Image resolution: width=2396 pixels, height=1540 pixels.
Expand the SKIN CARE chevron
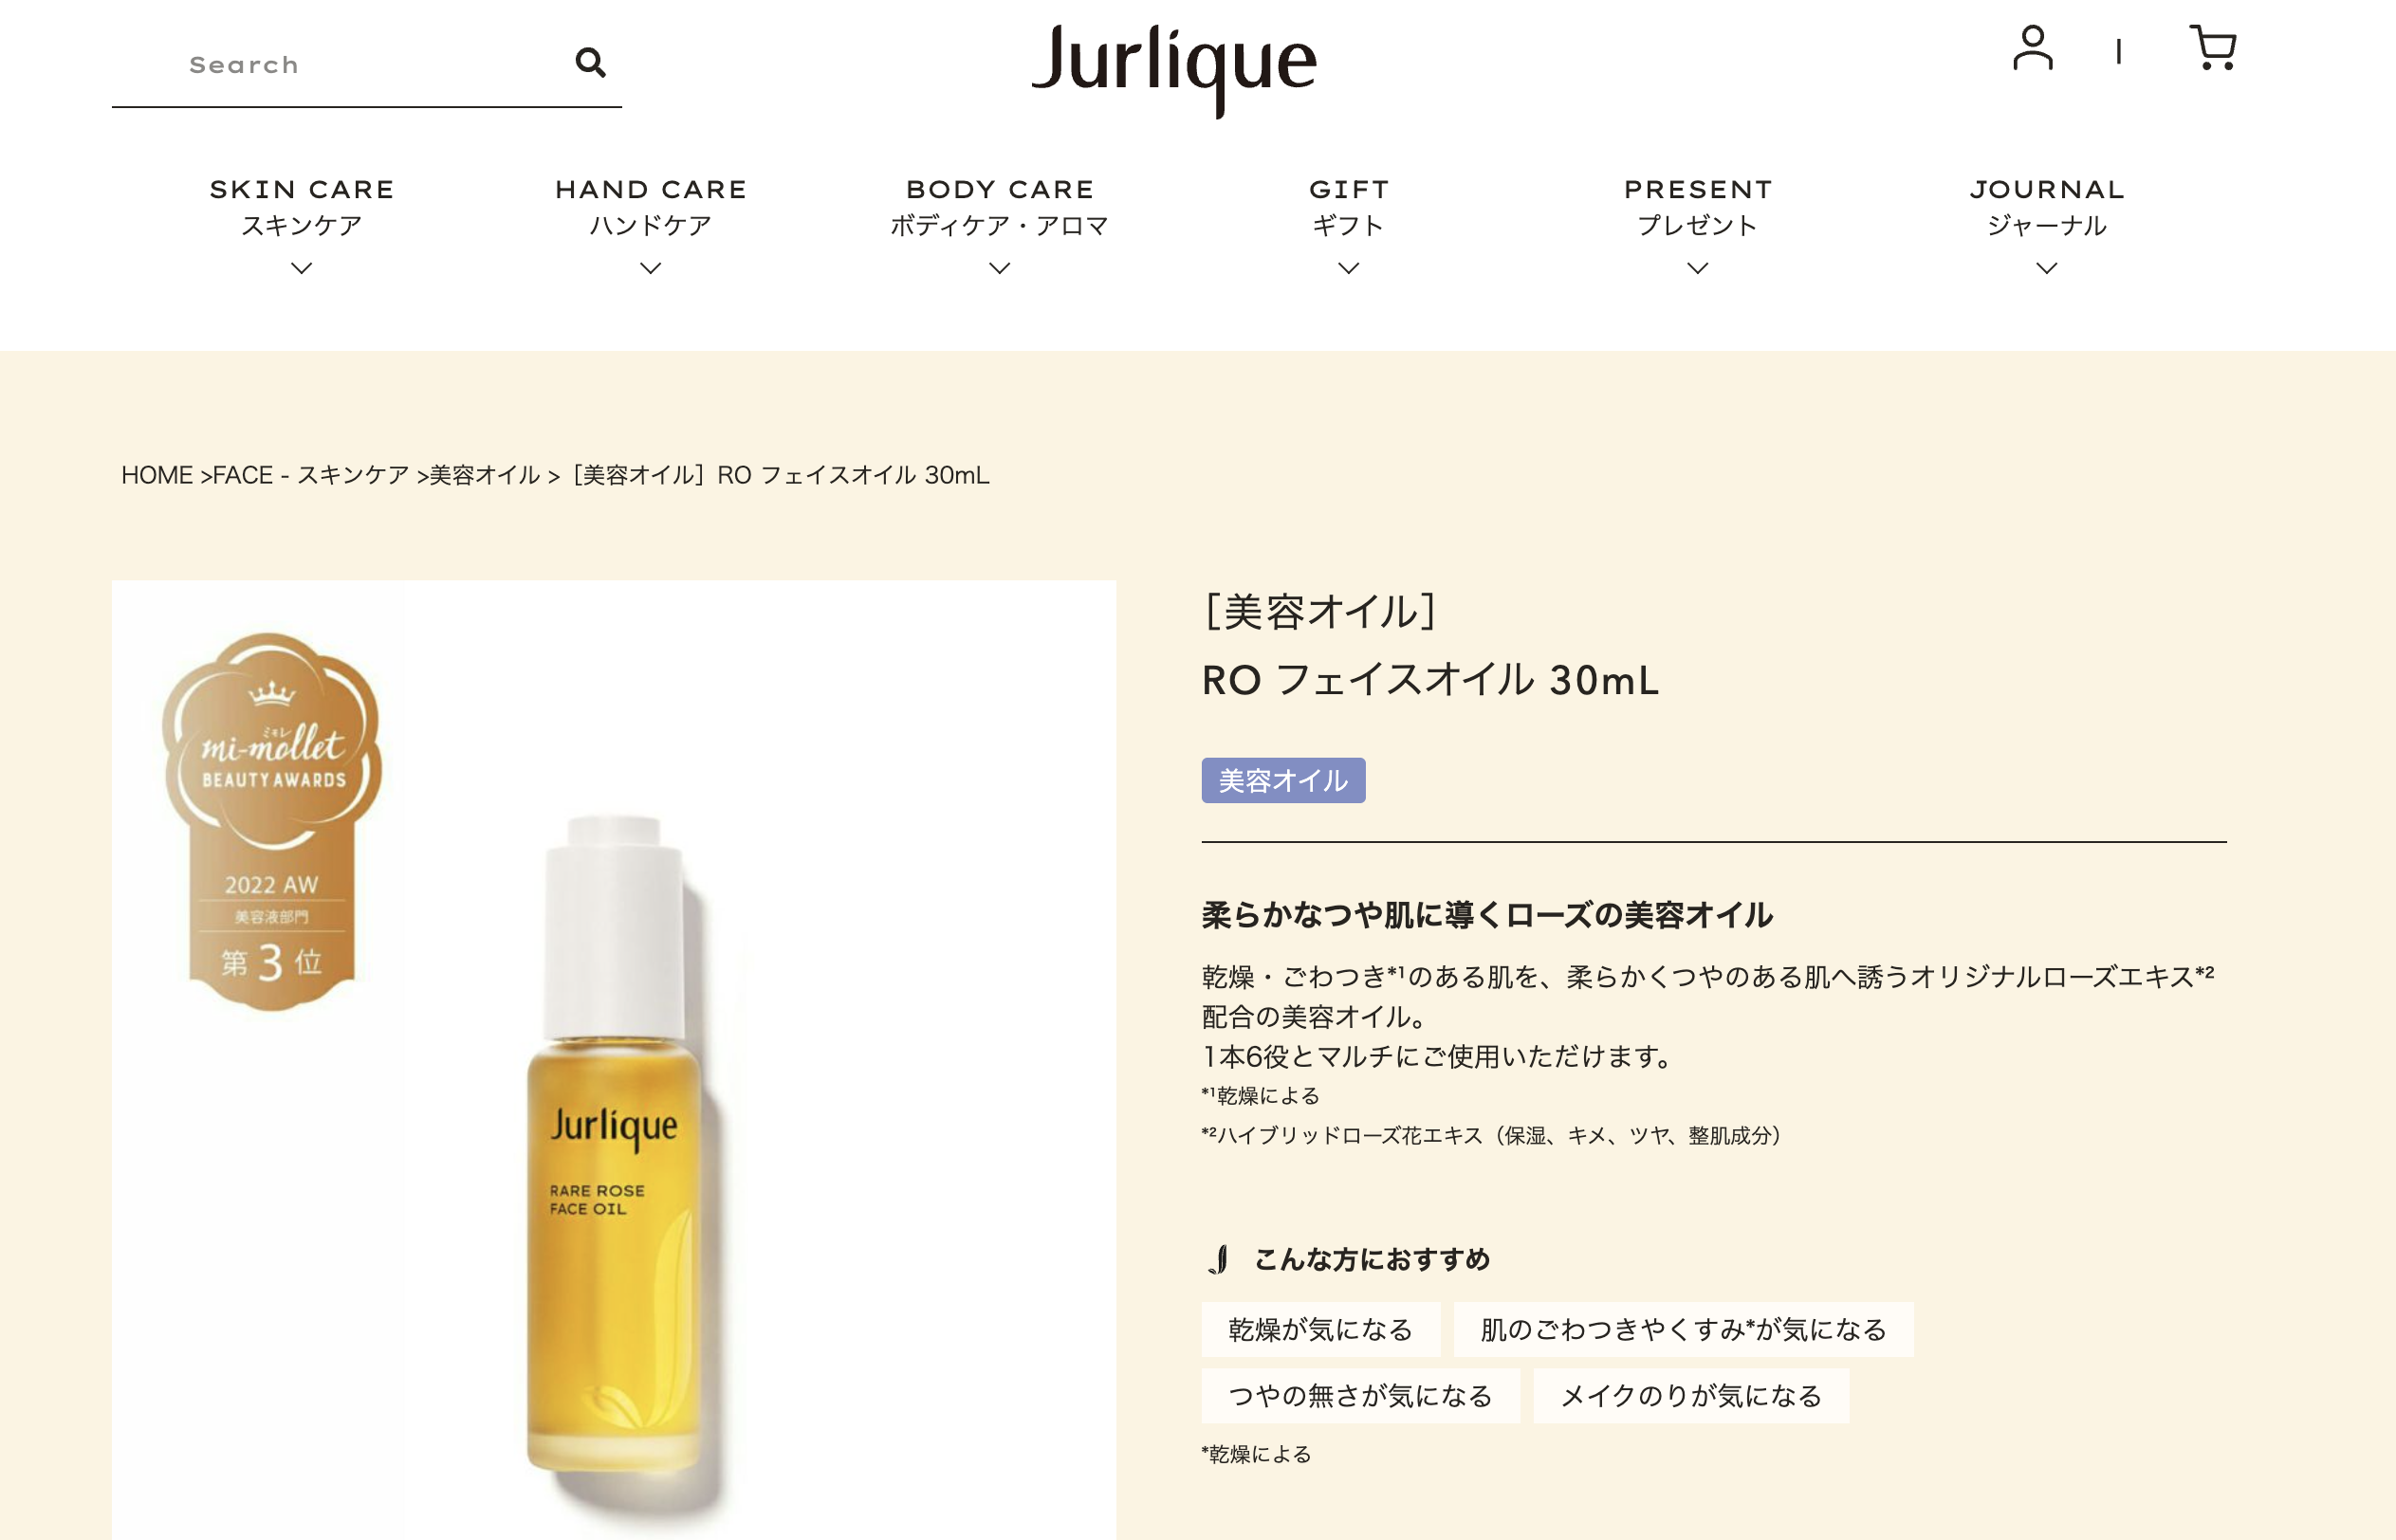point(301,268)
